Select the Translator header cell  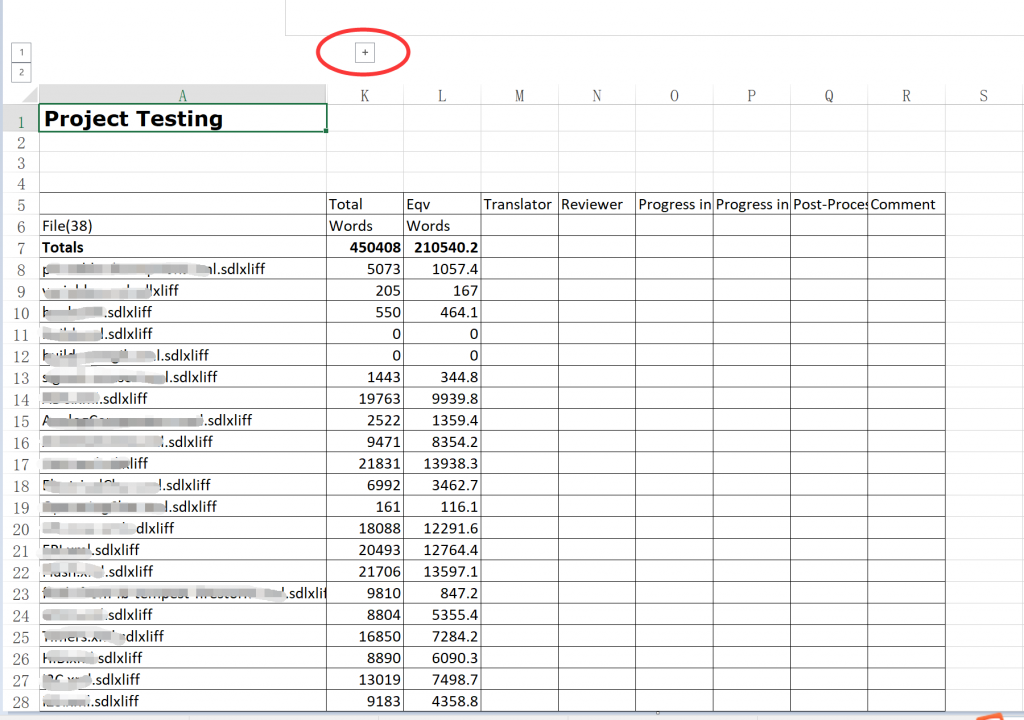519,204
